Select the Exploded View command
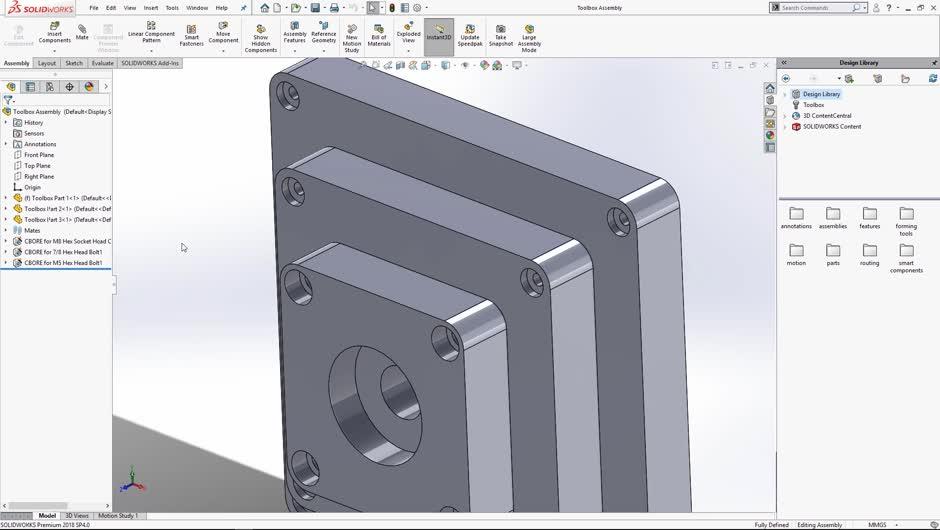Image resolution: width=940 pixels, height=530 pixels. pyautogui.click(x=408, y=32)
